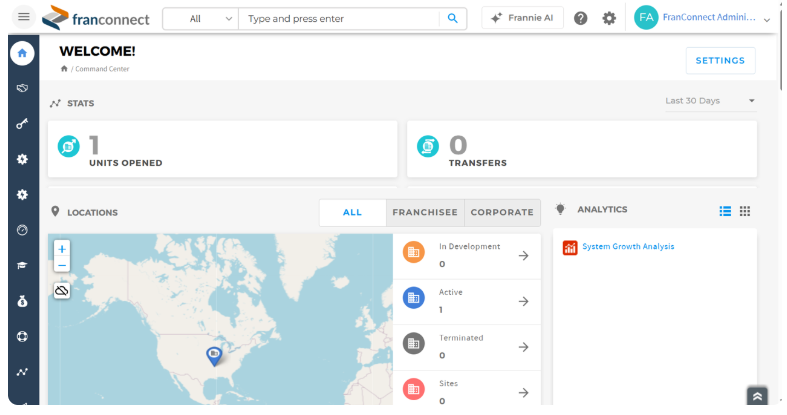Viewport: 787px width, 415px height.
Task: Select the Franchisee locations tab
Action: 425,212
